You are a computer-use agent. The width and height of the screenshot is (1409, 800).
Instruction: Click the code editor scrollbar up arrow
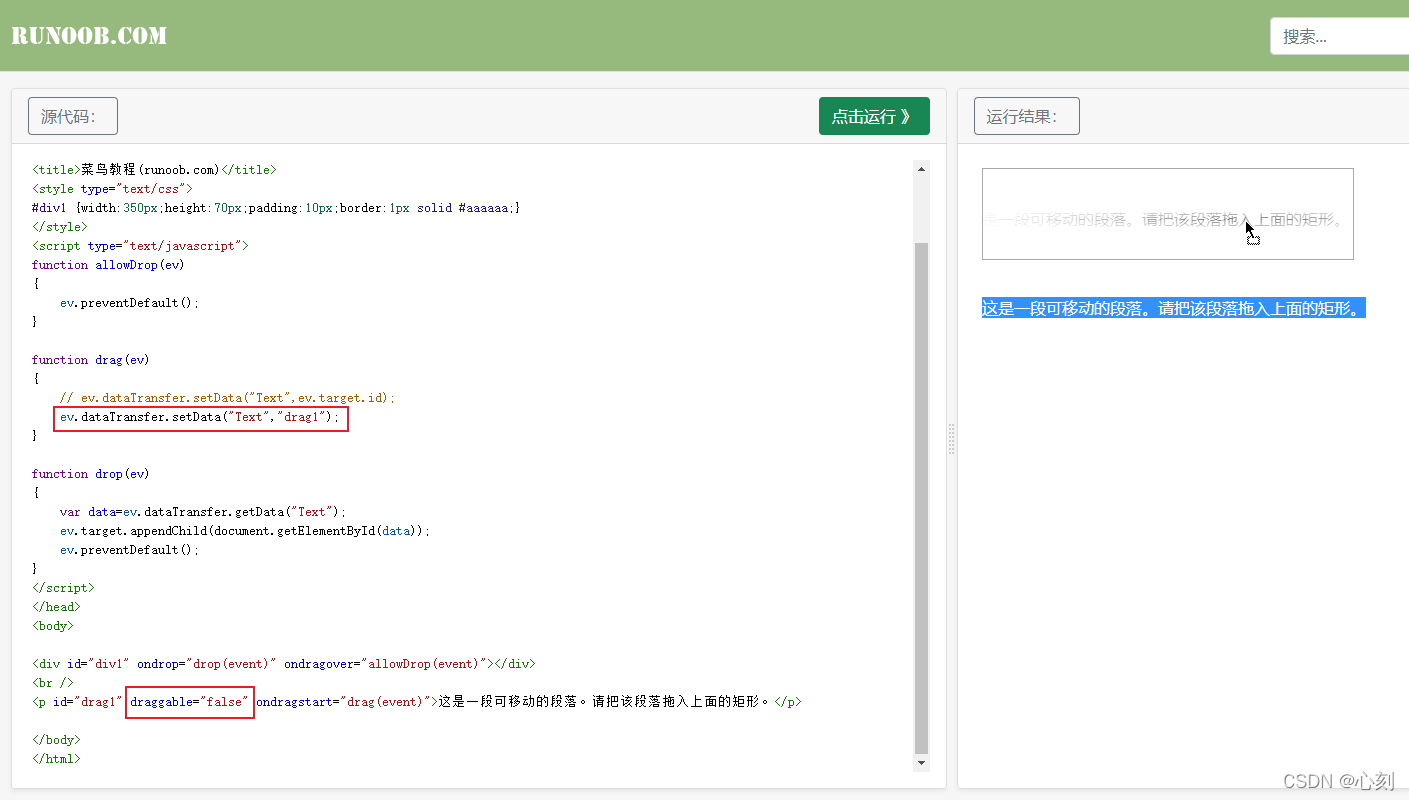pos(922,169)
